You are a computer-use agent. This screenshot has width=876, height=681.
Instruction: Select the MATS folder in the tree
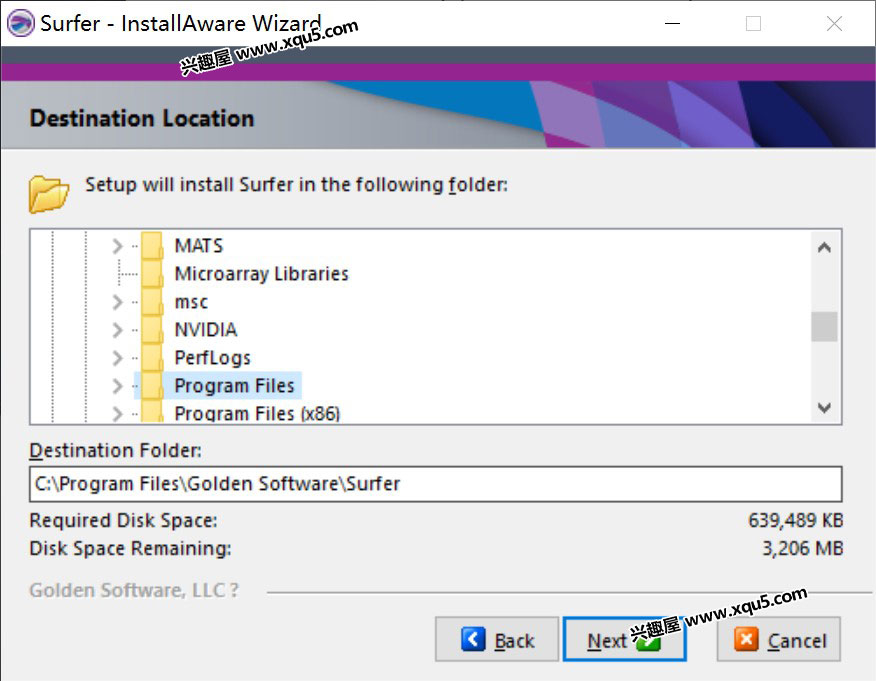199,246
